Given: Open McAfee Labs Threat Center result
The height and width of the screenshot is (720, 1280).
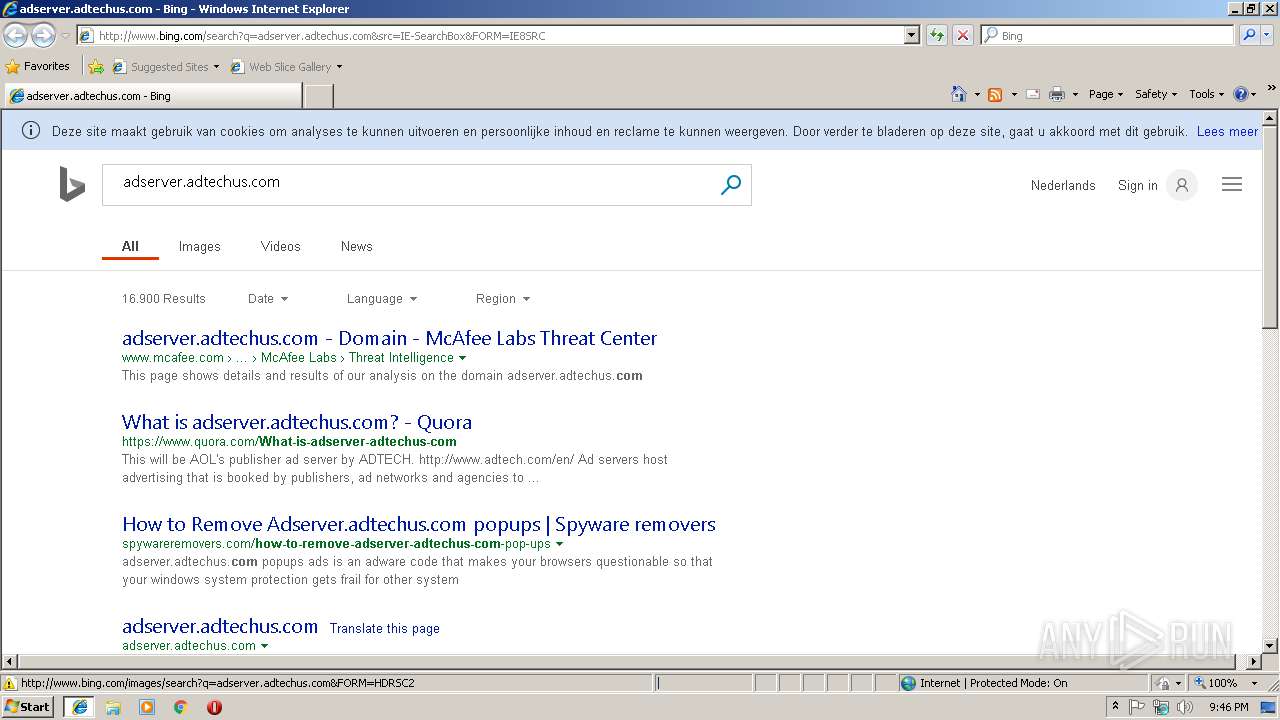Looking at the screenshot, I should pyautogui.click(x=389, y=338).
